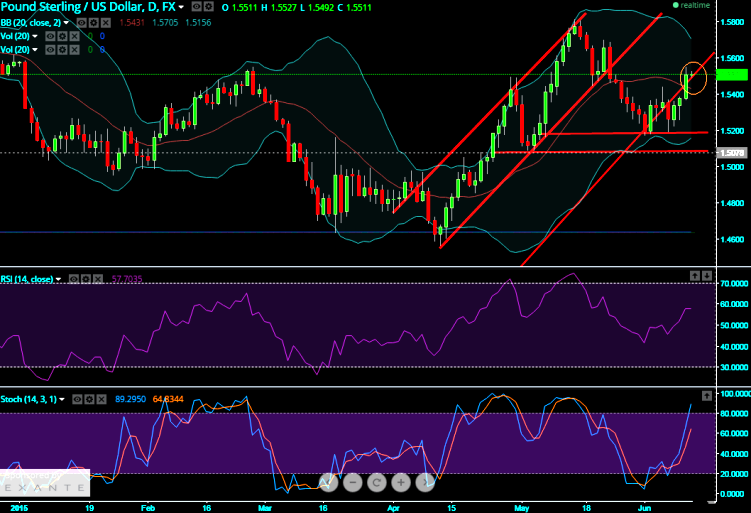The width and height of the screenshot is (751, 513).
Task: Click the 1.4600 price axis label
Action: (733, 239)
